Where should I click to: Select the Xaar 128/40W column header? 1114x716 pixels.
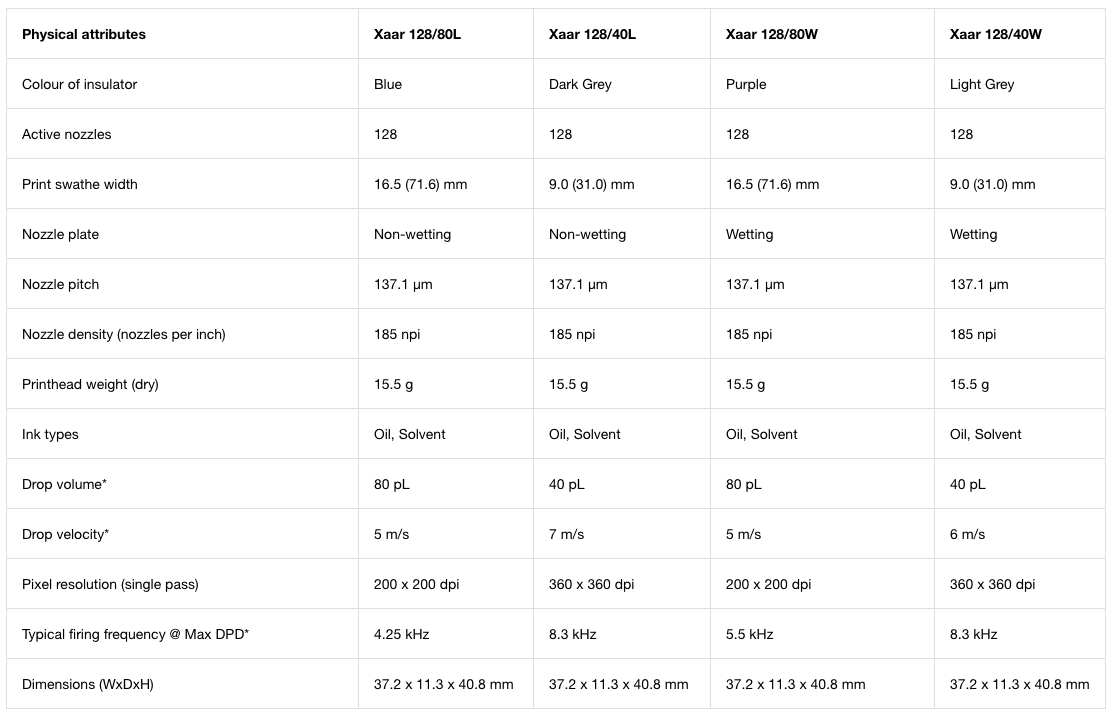point(995,34)
